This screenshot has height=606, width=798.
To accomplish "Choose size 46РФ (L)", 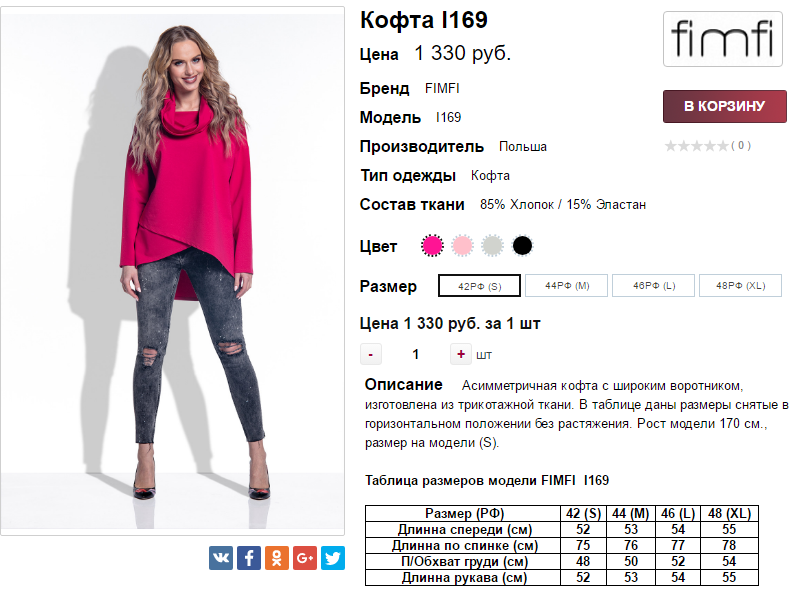I will pyautogui.click(x=654, y=286).
